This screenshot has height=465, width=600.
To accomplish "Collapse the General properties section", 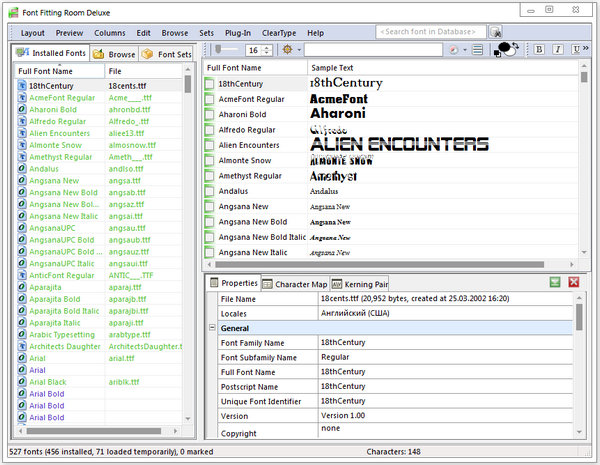I will pyautogui.click(x=212, y=328).
